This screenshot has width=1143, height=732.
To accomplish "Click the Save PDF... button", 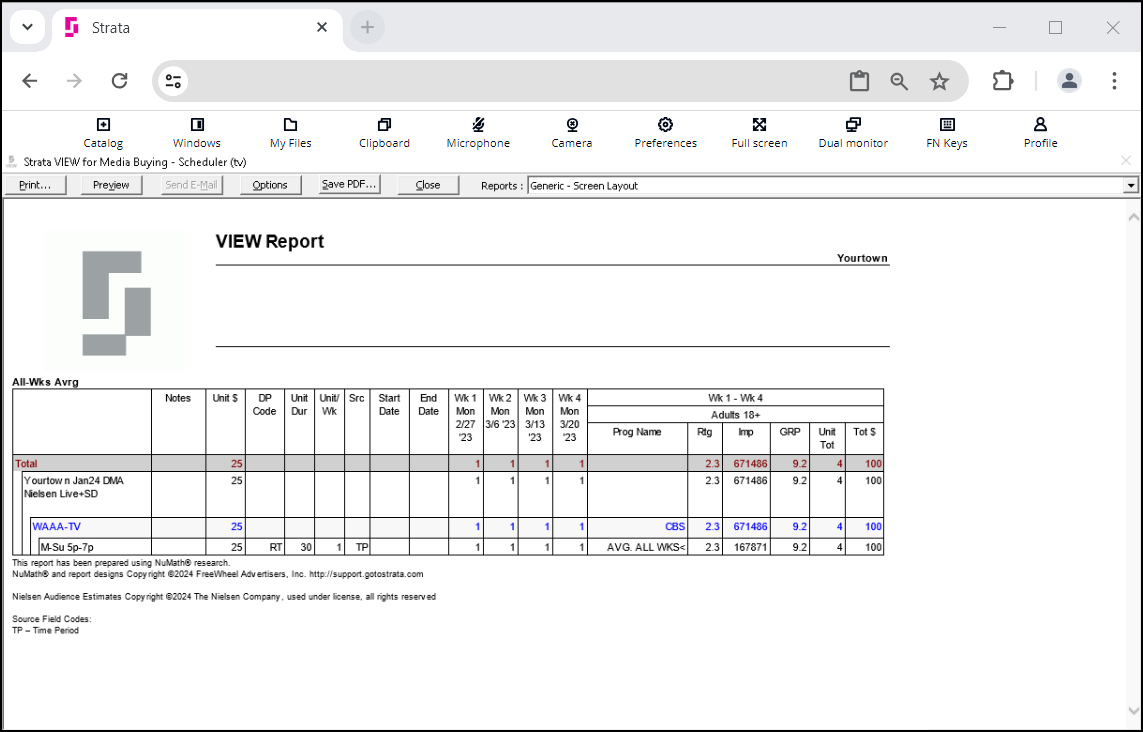I will point(348,185).
